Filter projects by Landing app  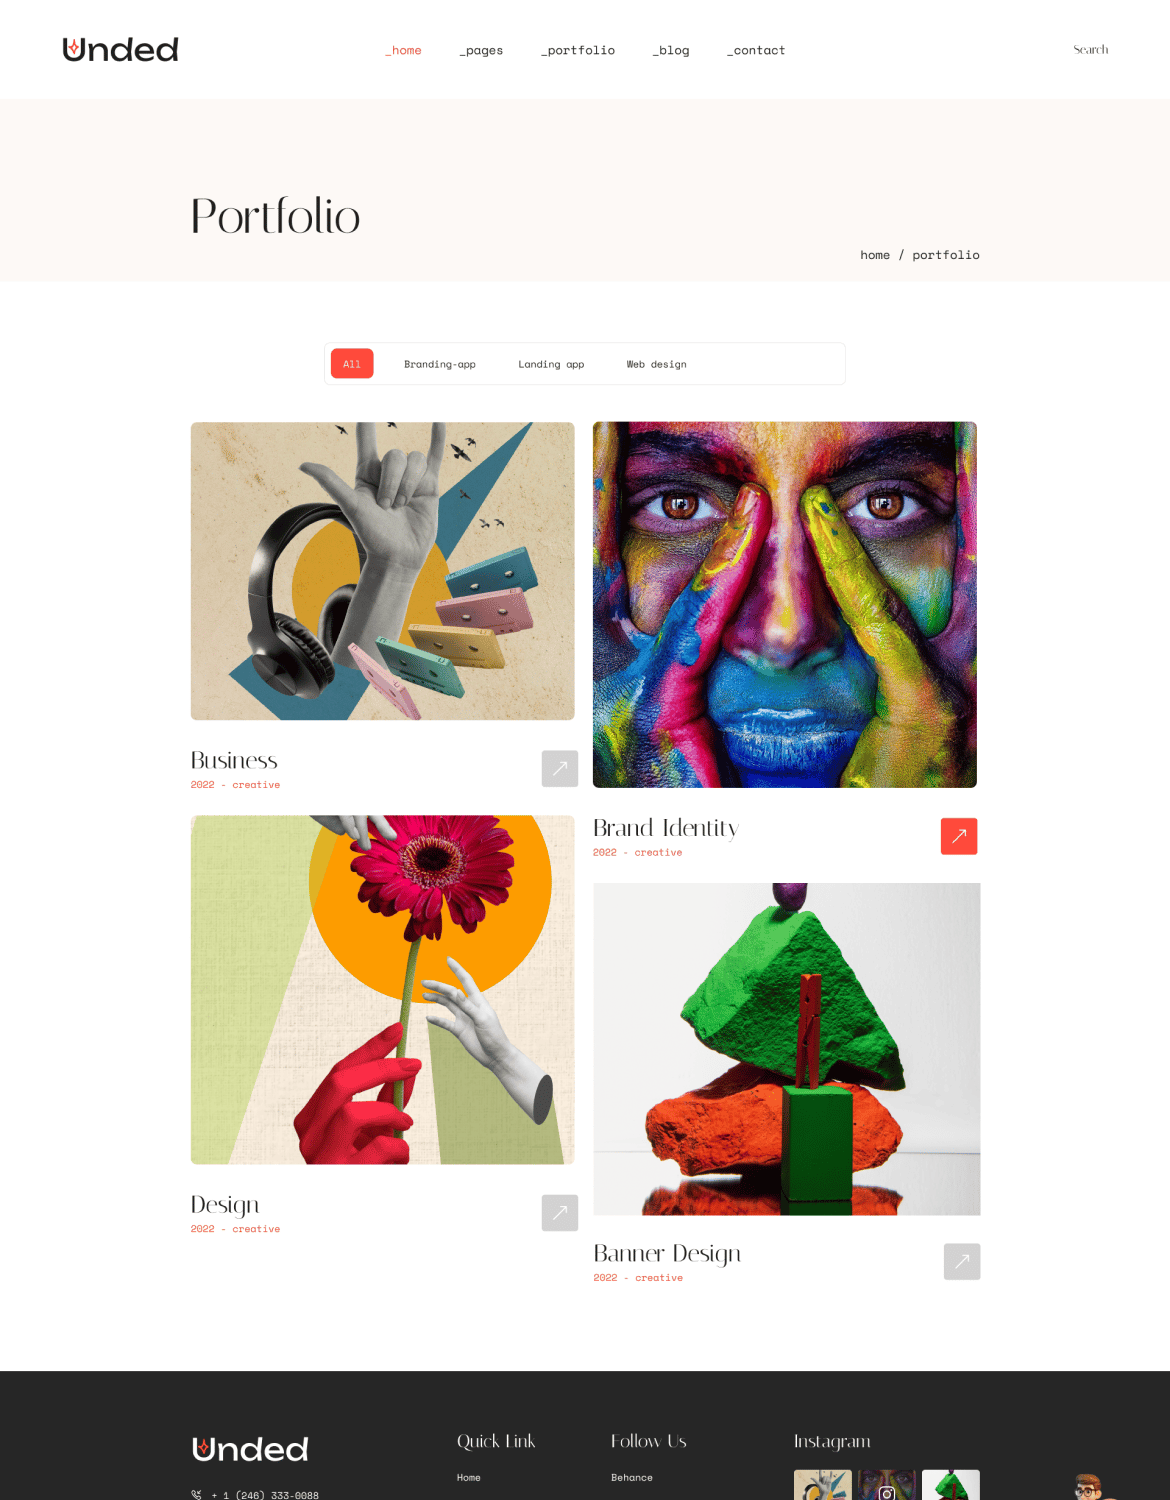click(x=551, y=364)
